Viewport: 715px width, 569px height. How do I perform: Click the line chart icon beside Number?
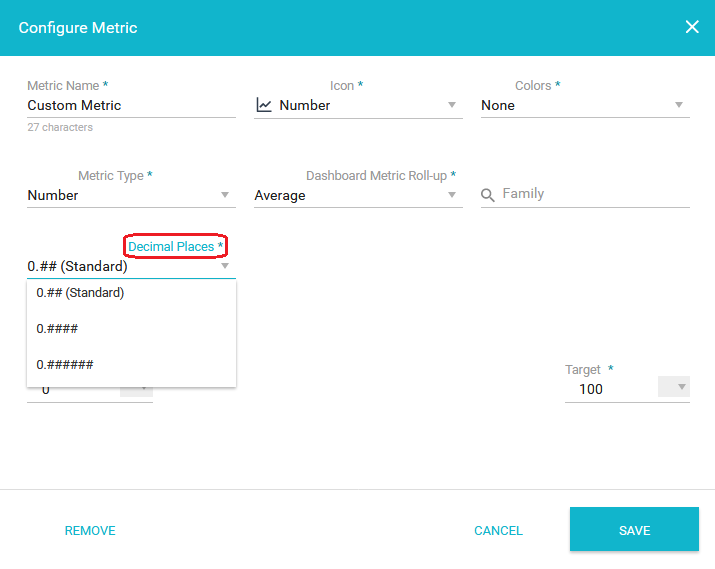pos(264,105)
